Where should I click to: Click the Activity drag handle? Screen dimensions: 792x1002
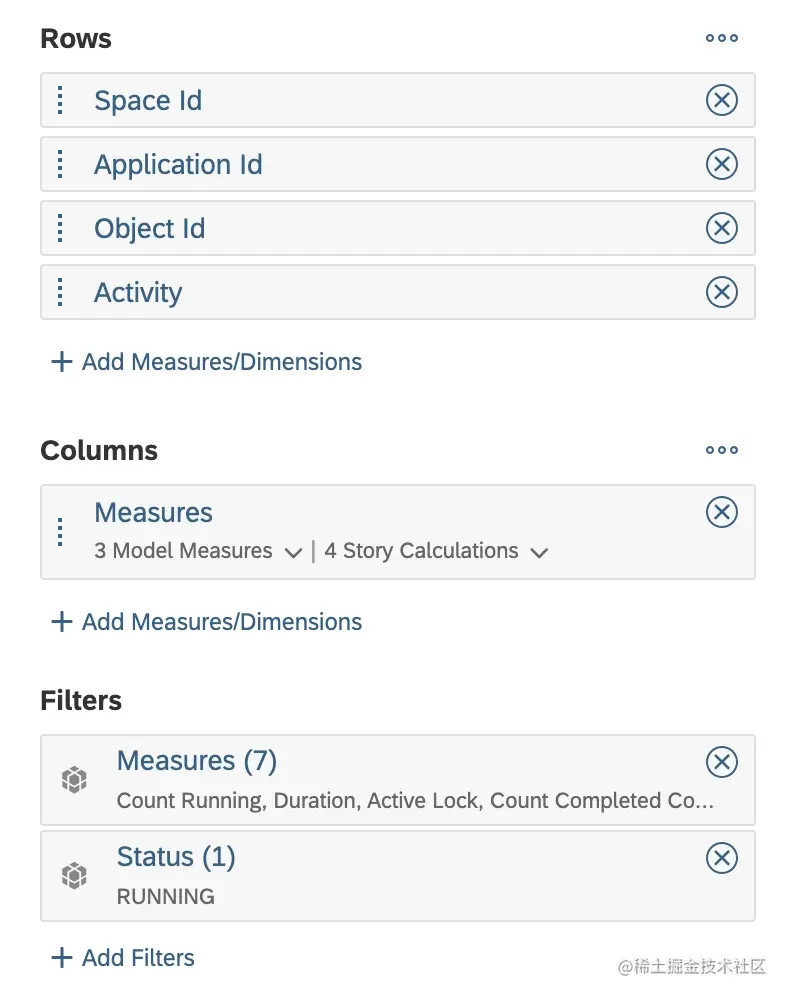pyautogui.click(x=60, y=292)
